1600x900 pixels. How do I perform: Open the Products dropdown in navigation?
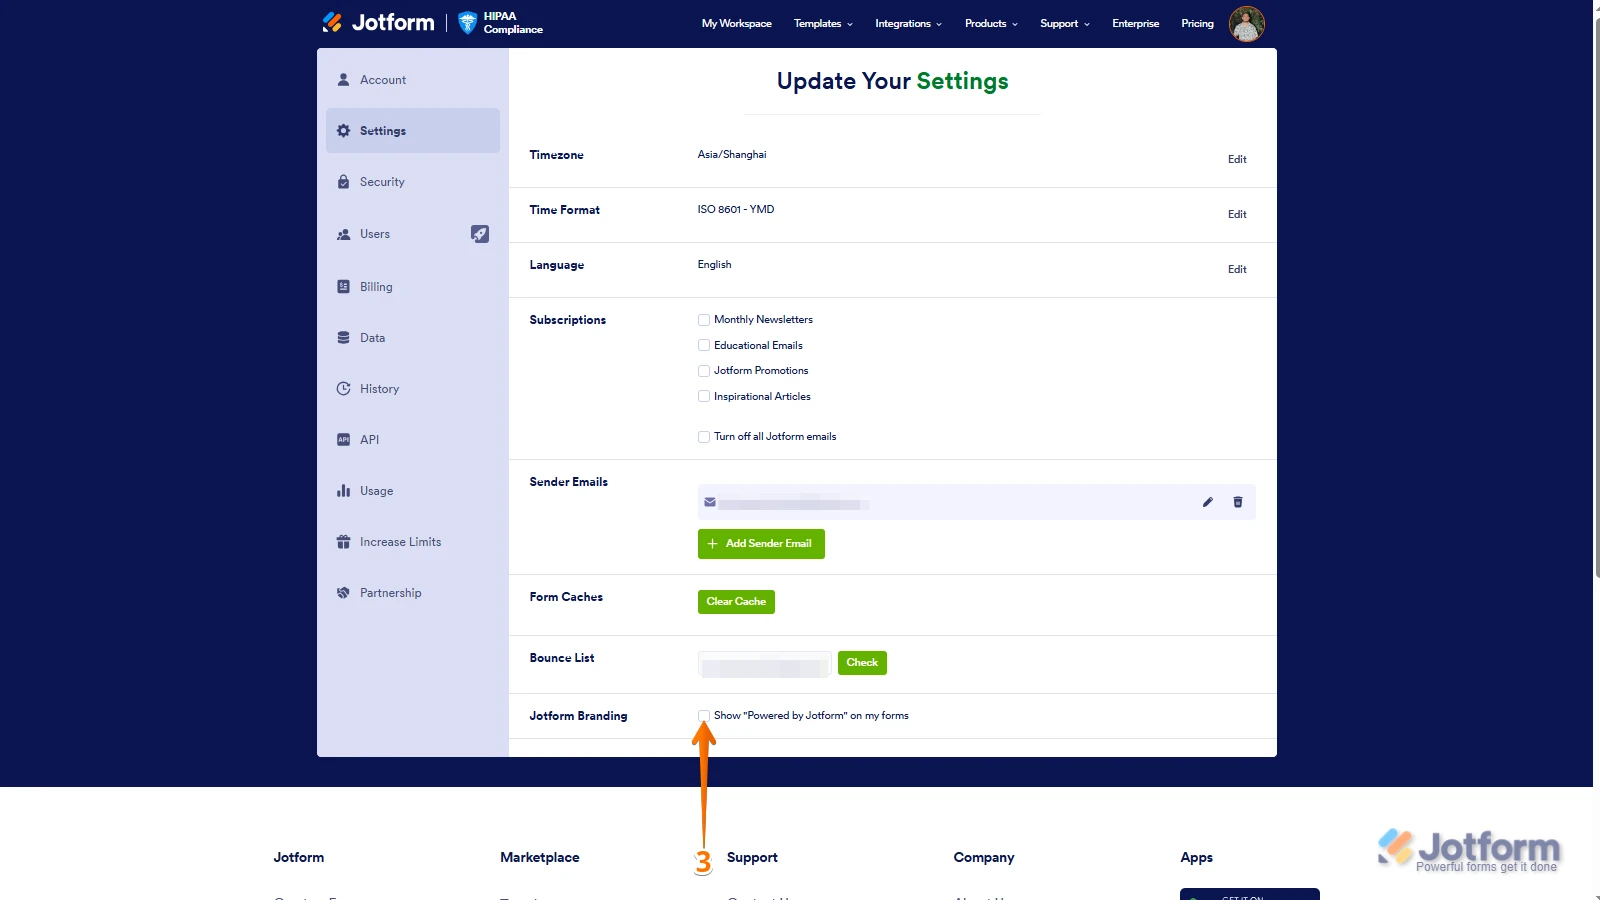(991, 24)
